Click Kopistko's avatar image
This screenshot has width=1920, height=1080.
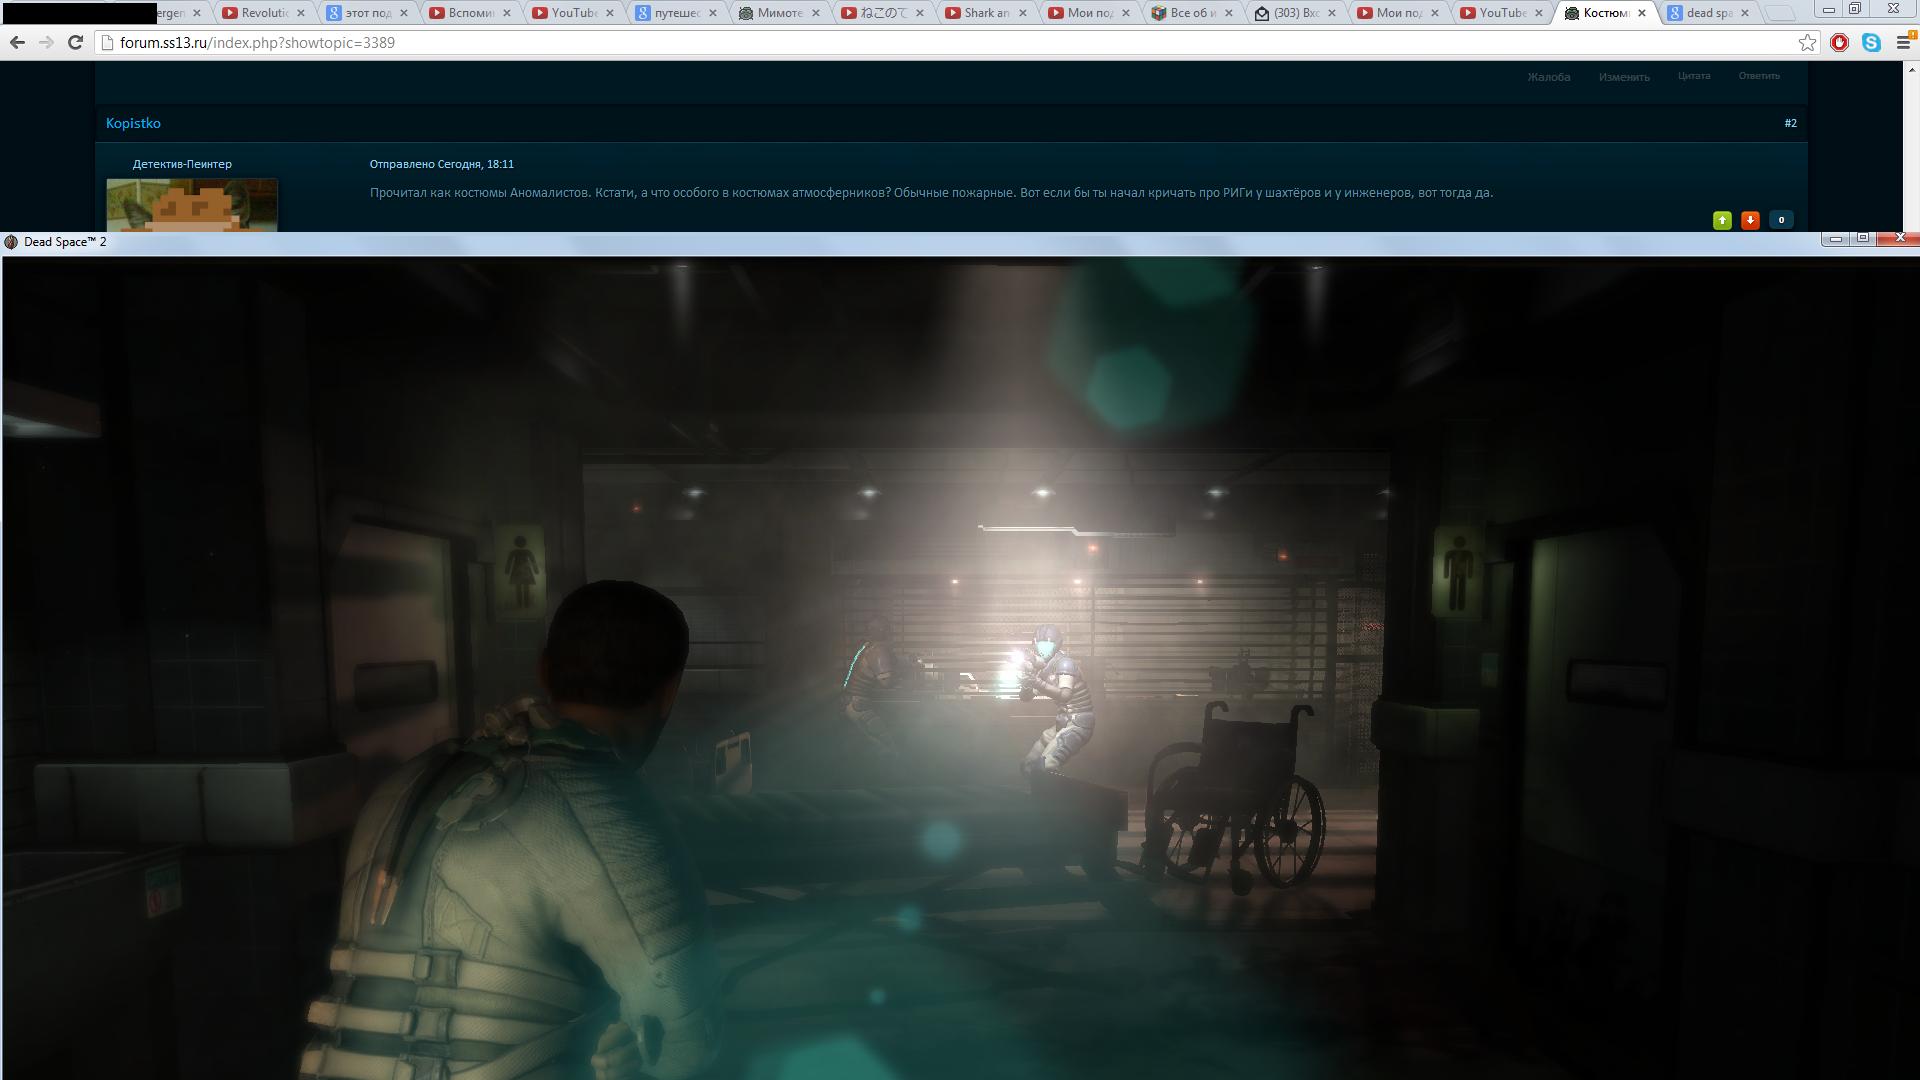click(x=192, y=205)
